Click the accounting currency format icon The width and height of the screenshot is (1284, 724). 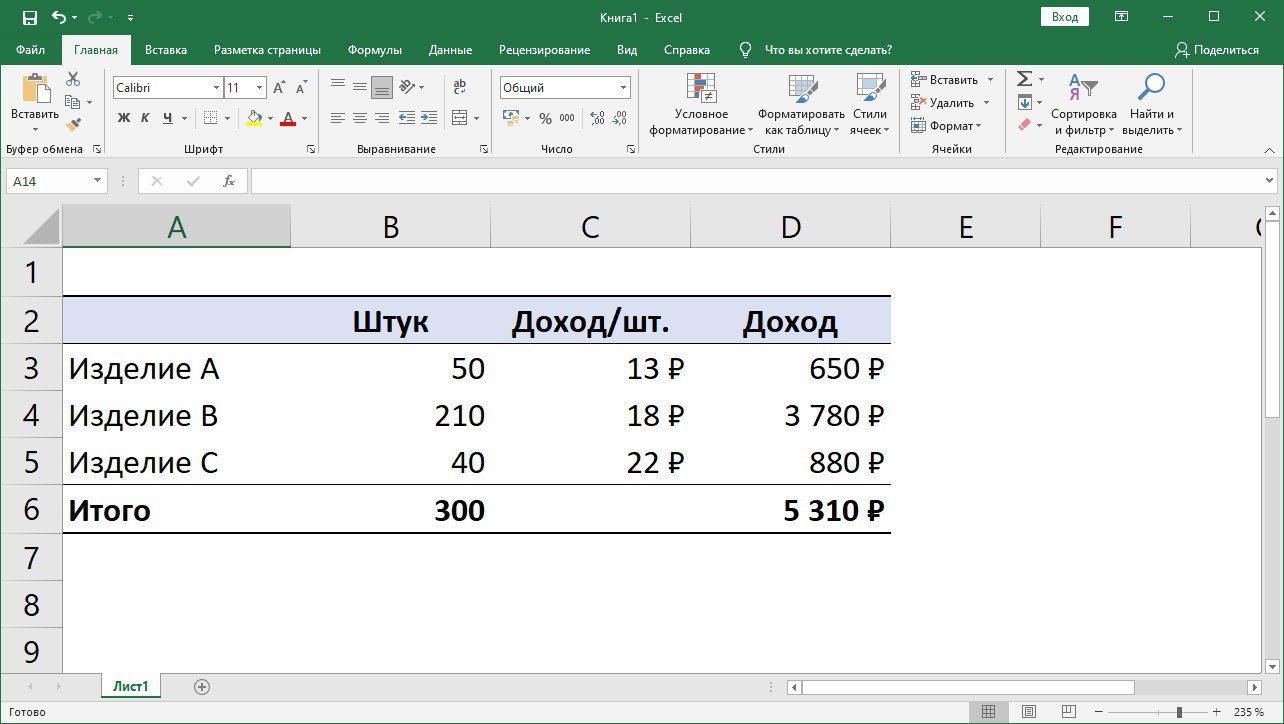click(511, 118)
